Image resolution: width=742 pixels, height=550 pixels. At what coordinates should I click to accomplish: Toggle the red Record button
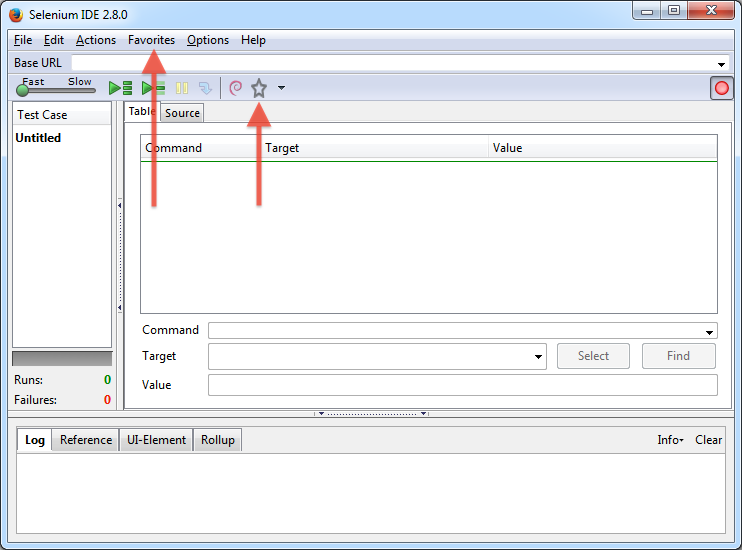[722, 88]
